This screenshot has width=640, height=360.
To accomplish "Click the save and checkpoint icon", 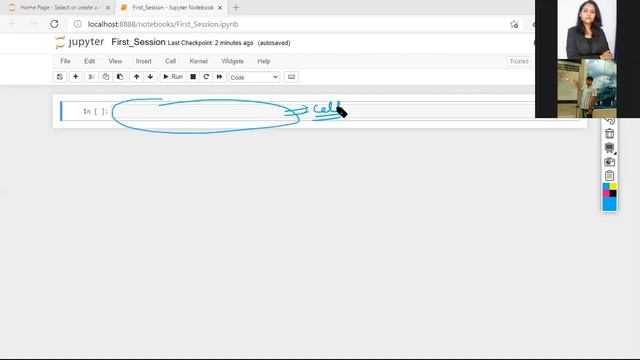I will (x=60, y=77).
